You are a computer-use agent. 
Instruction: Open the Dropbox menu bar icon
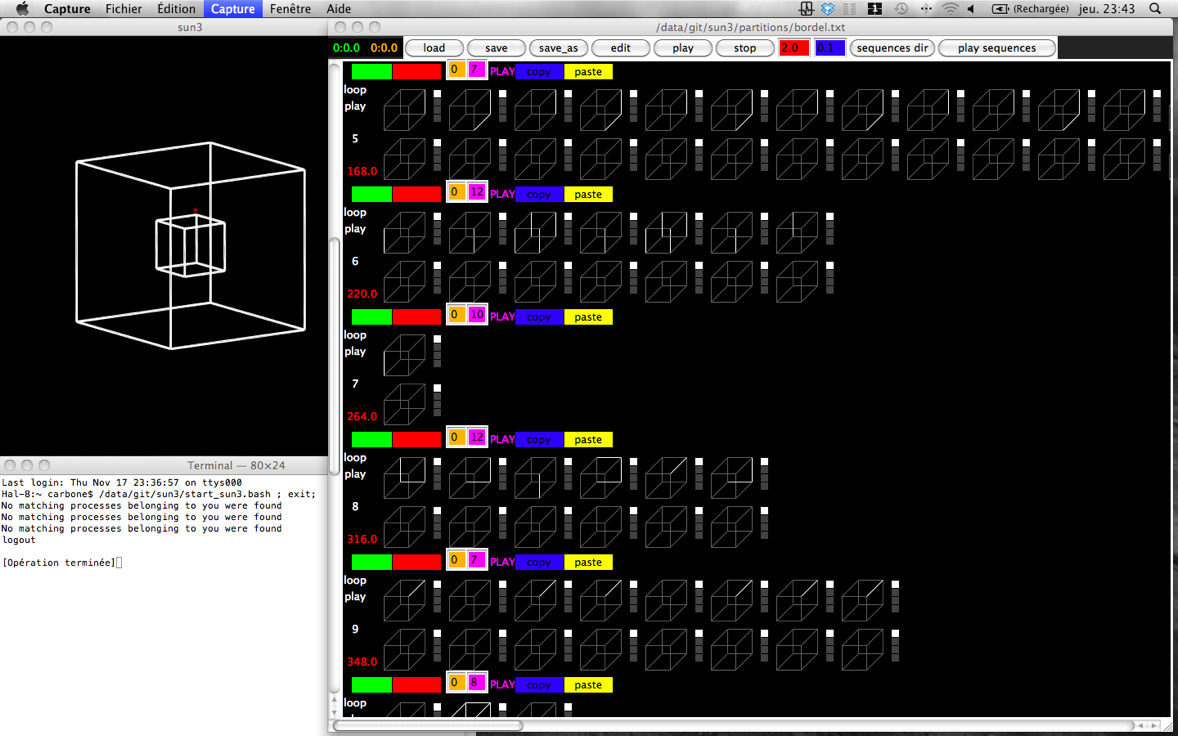click(828, 9)
